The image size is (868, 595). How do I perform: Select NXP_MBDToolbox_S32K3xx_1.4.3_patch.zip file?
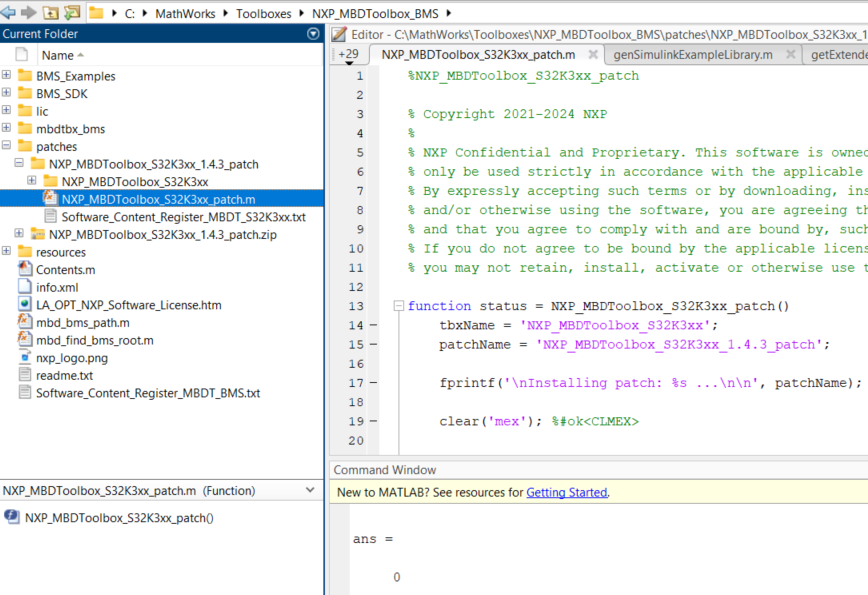(163, 235)
